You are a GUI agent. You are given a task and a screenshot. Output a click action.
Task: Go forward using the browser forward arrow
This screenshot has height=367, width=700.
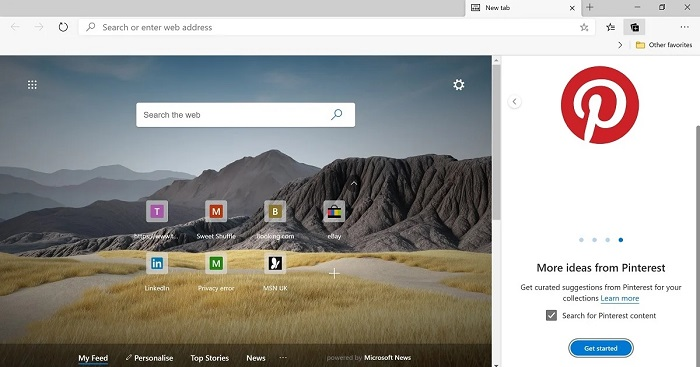[x=39, y=27]
